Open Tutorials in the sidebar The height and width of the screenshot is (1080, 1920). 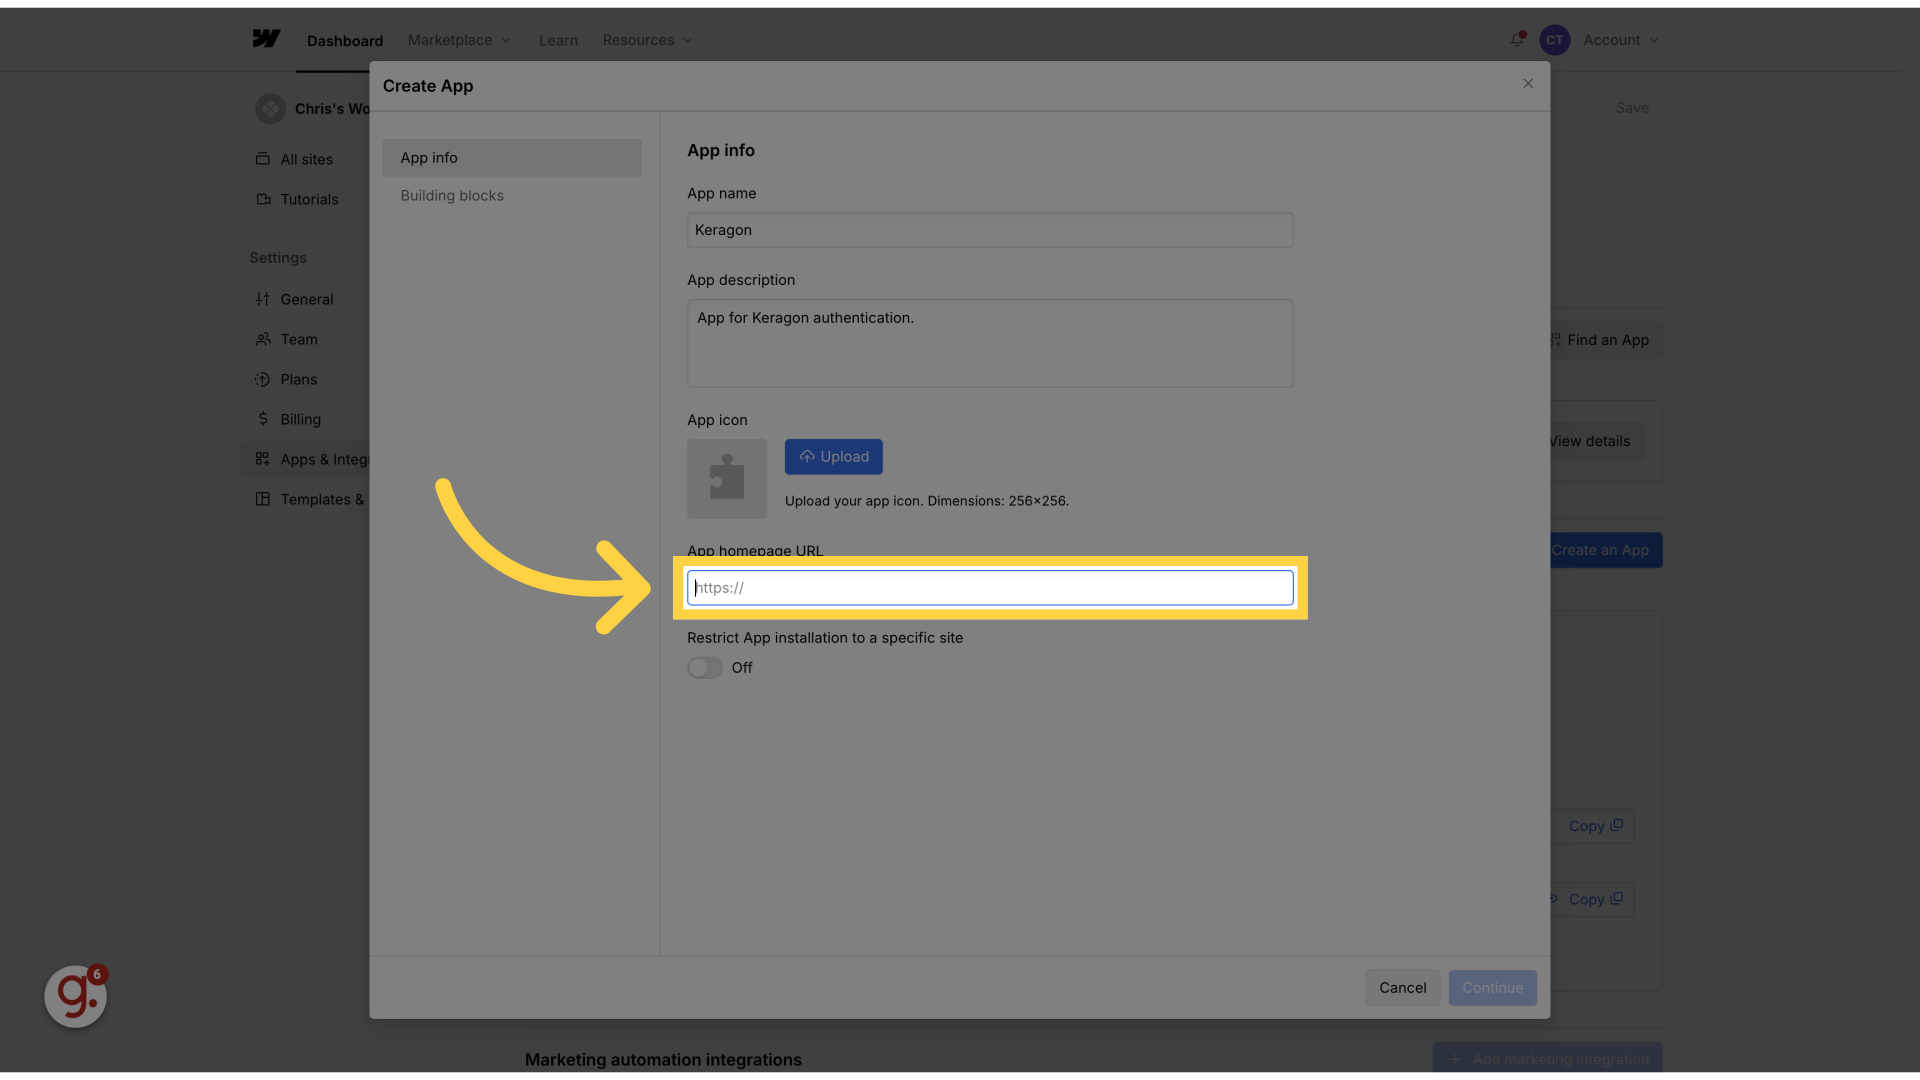click(x=309, y=199)
